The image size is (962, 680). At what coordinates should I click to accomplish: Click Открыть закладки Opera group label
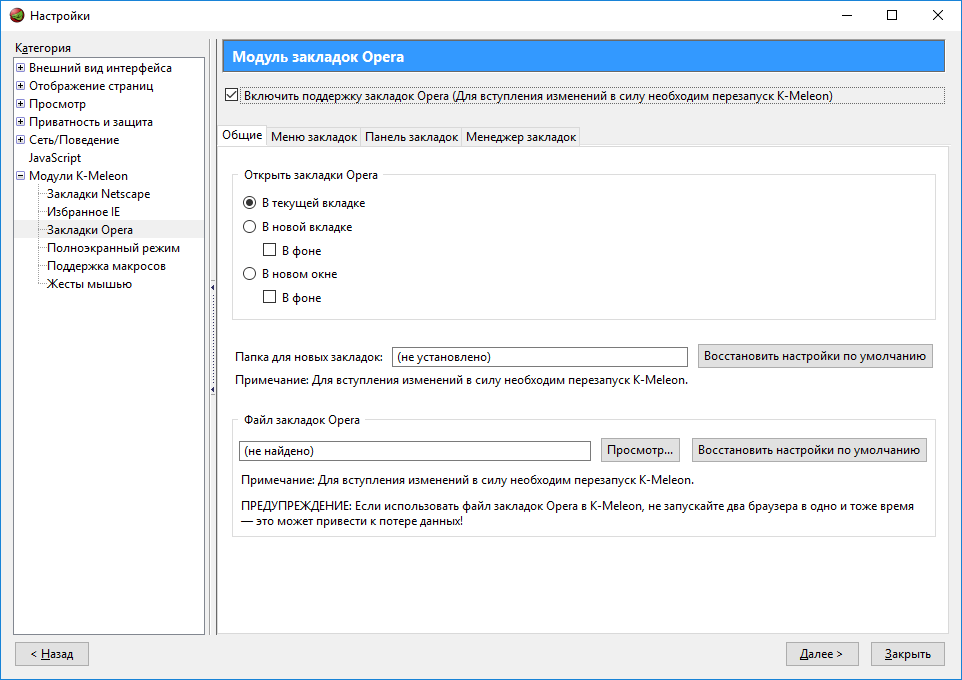[x=310, y=175]
